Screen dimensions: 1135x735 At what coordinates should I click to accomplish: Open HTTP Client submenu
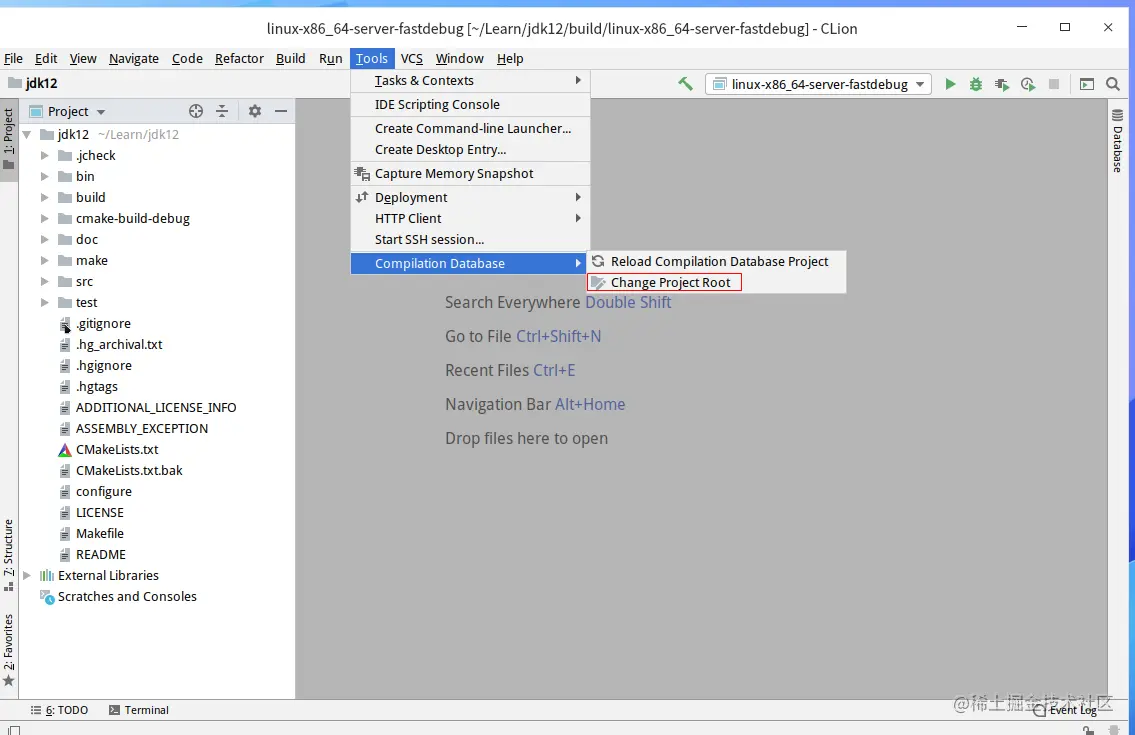coord(471,219)
